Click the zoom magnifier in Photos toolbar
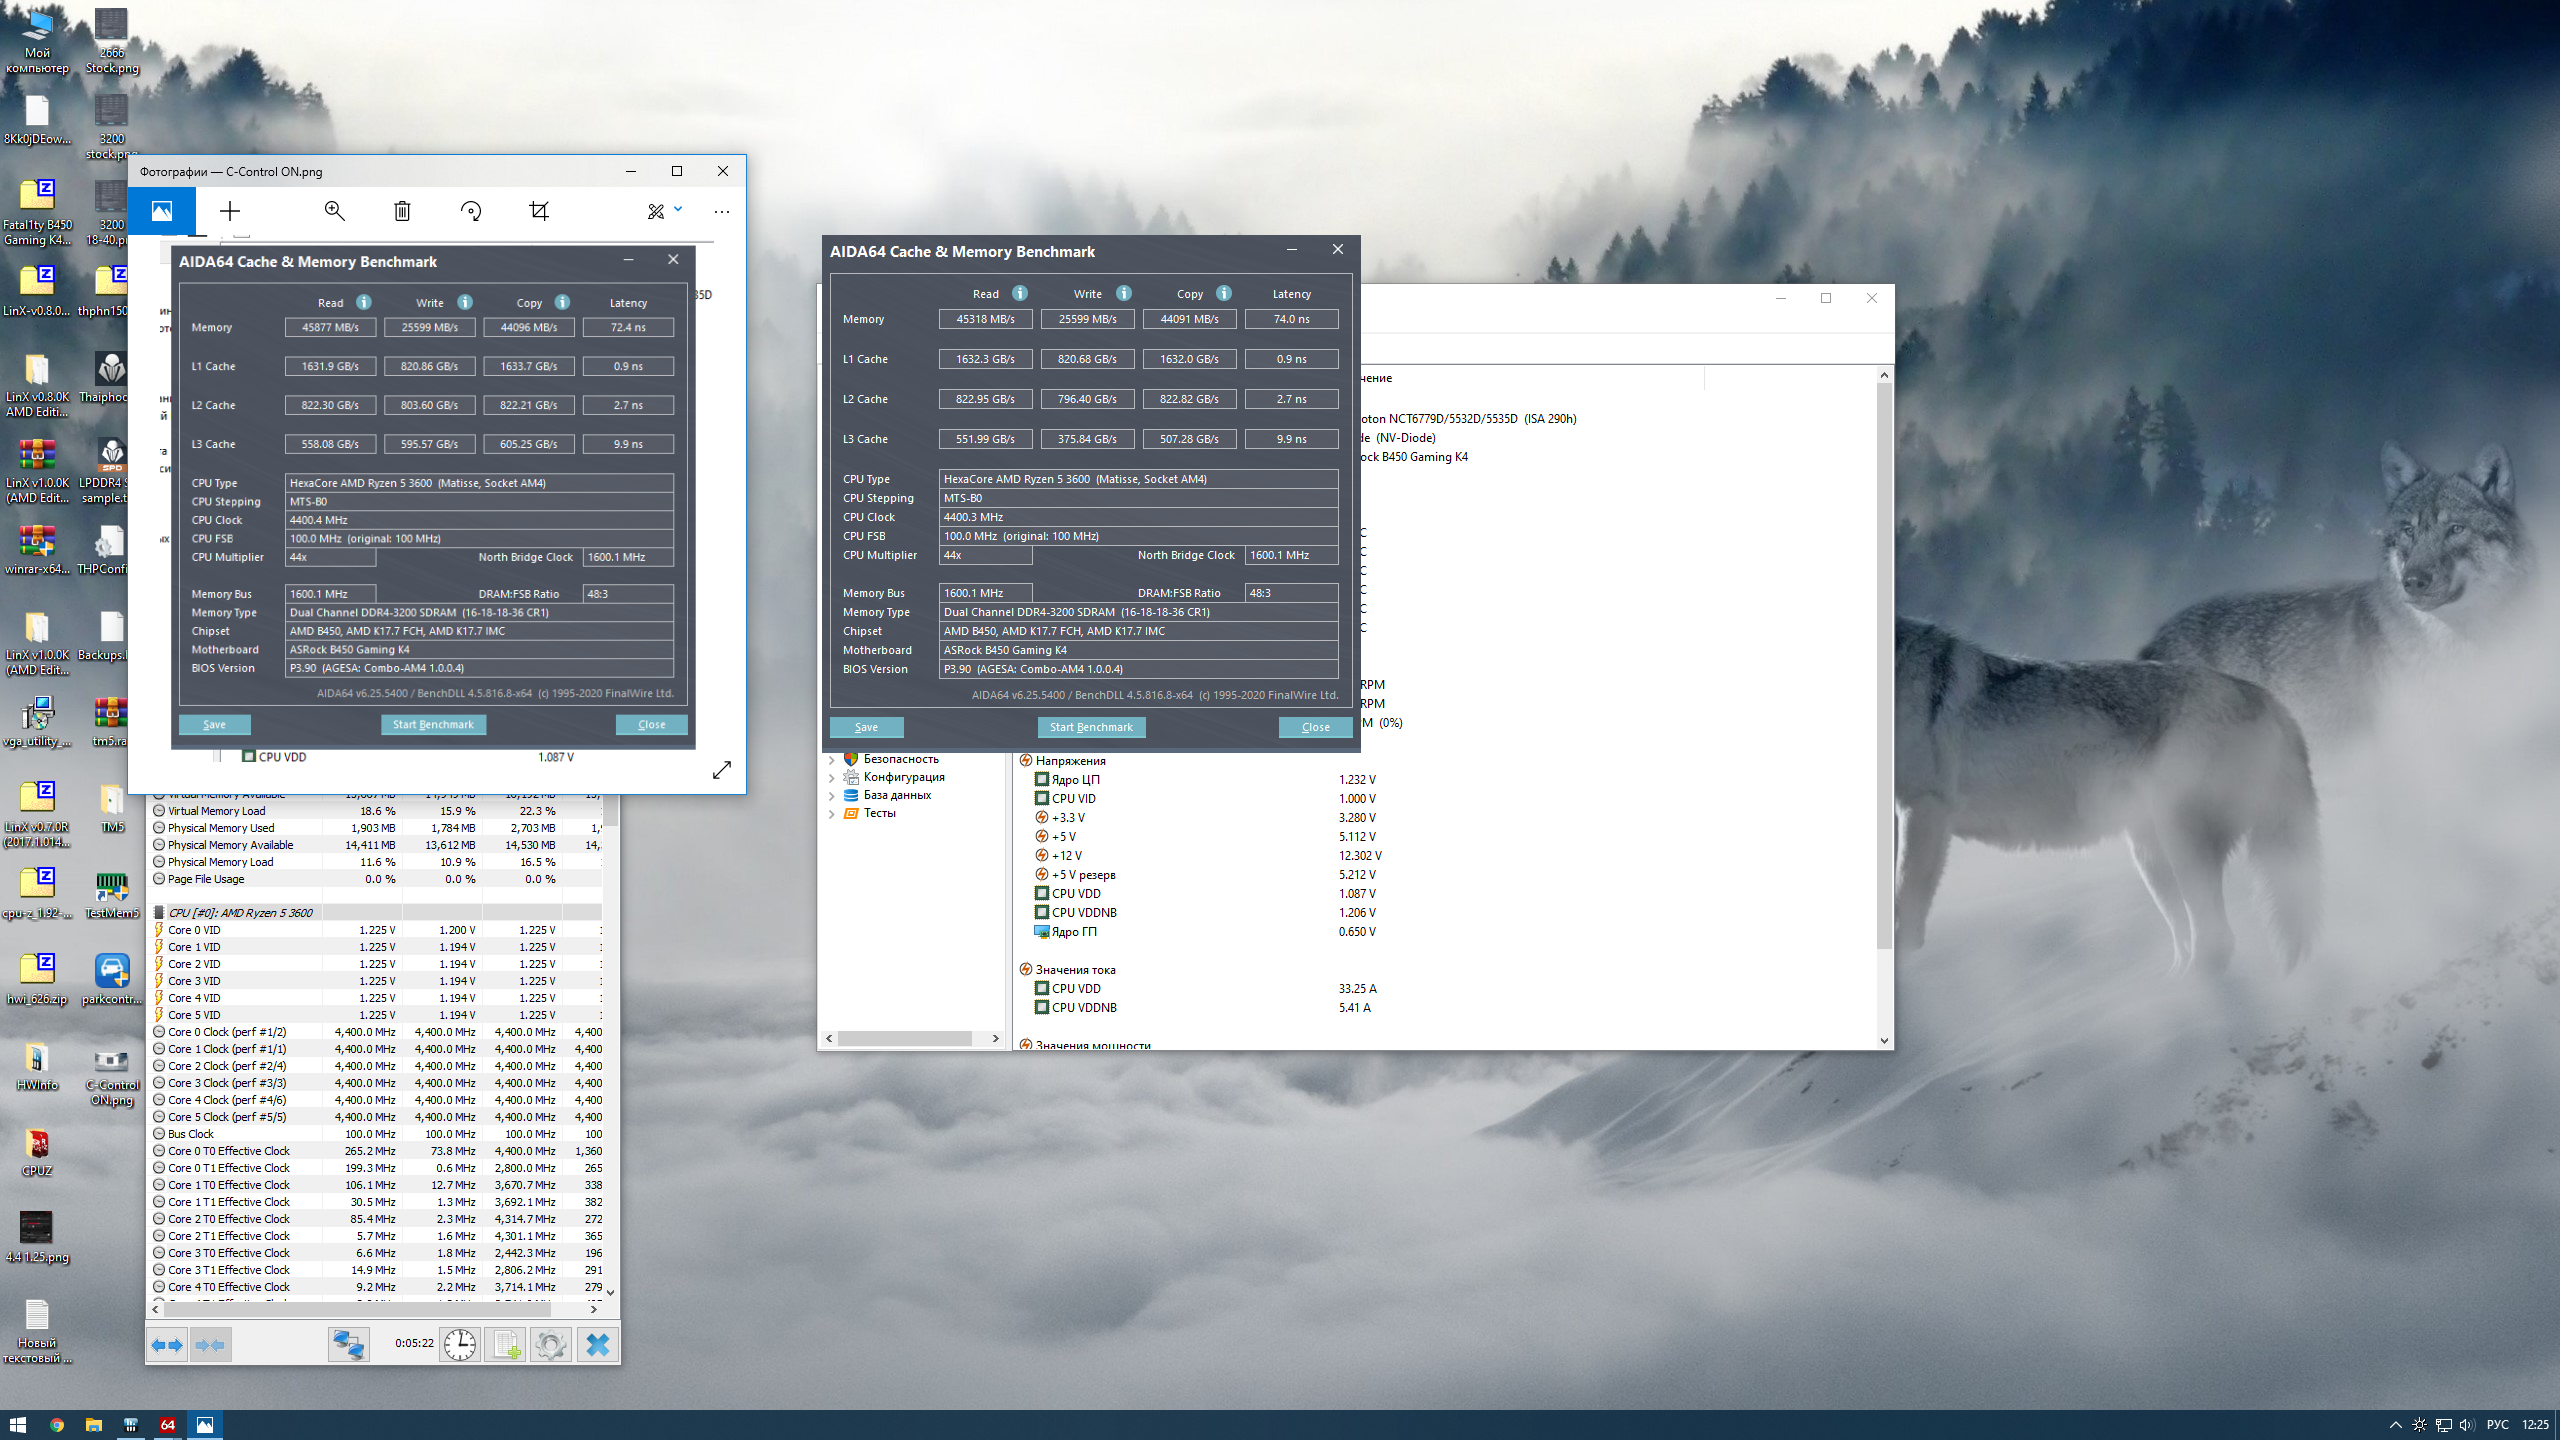The height and width of the screenshot is (1440, 2560). (334, 211)
